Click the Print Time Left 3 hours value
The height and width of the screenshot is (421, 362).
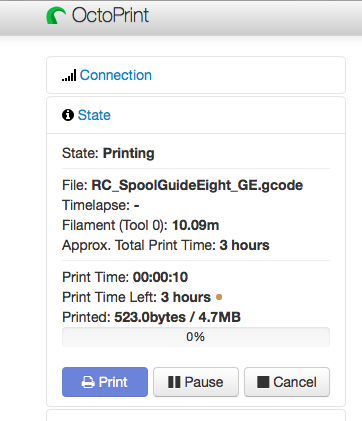click(186, 297)
